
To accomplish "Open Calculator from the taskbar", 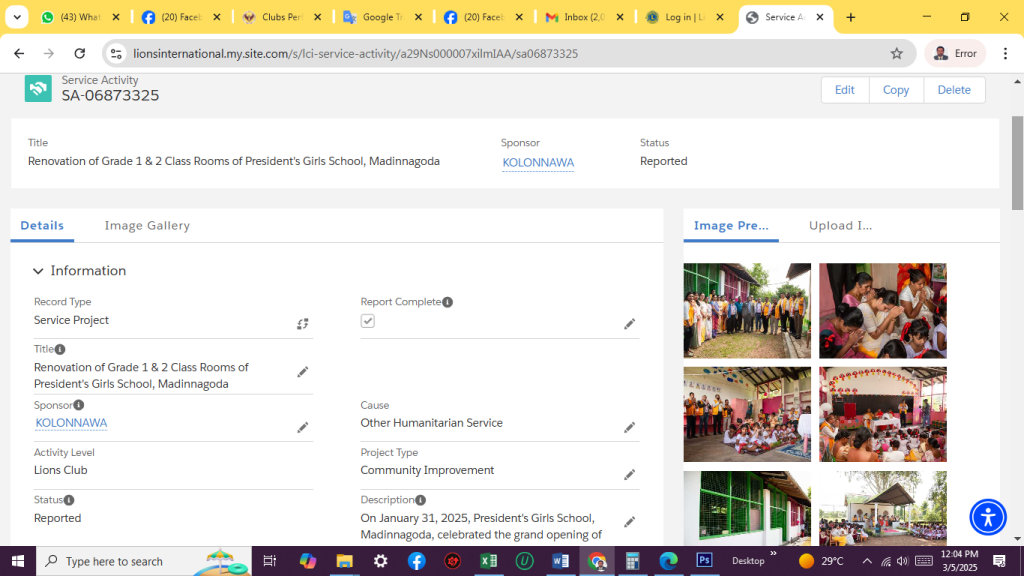I will click(x=632, y=561).
